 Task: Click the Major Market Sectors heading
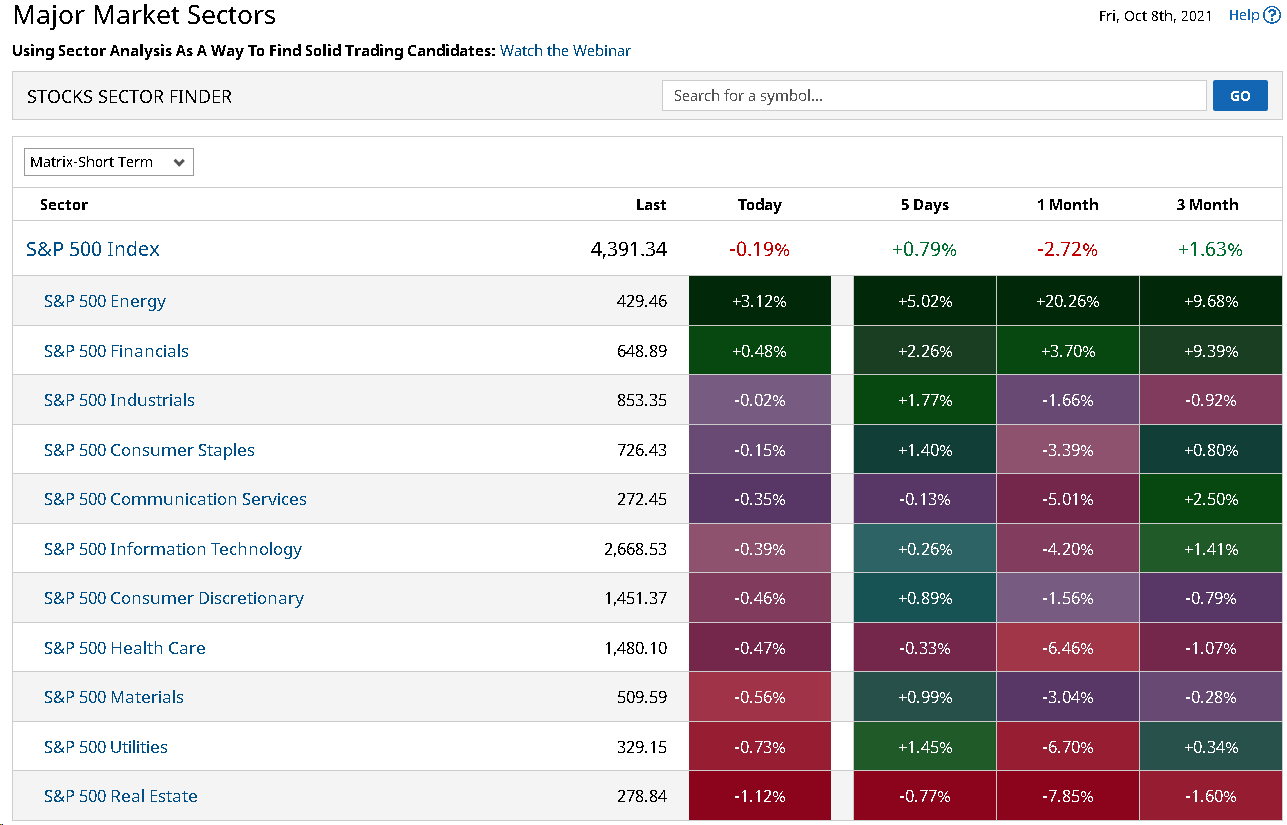144,16
